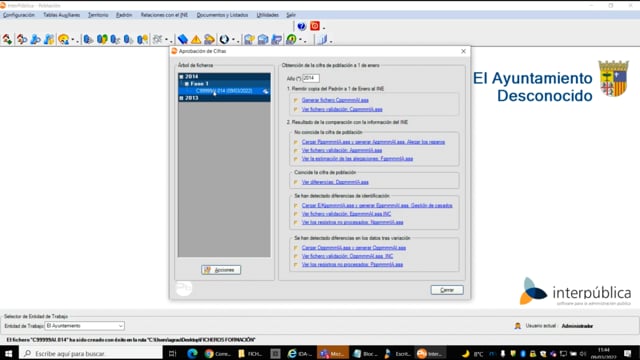The width and height of the screenshot is (640, 360).
Task: Open the Padrón menu
Action: tap(124, 15)
